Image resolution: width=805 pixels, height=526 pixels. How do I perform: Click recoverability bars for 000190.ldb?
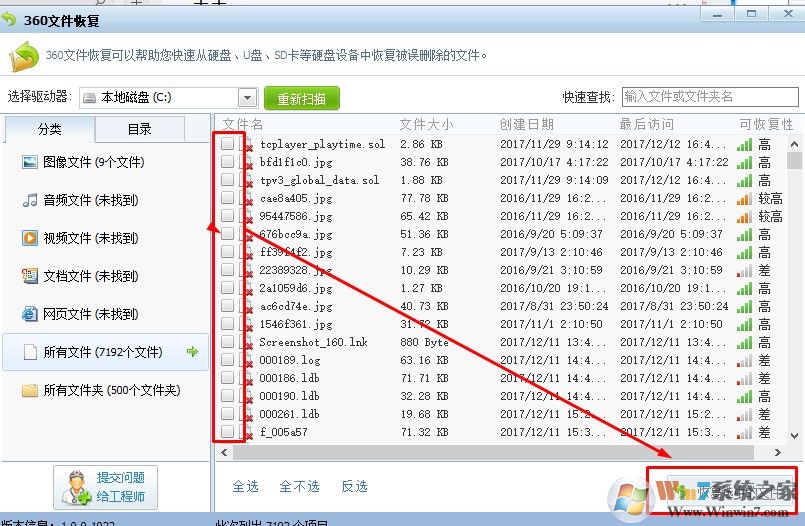(744, 397)
